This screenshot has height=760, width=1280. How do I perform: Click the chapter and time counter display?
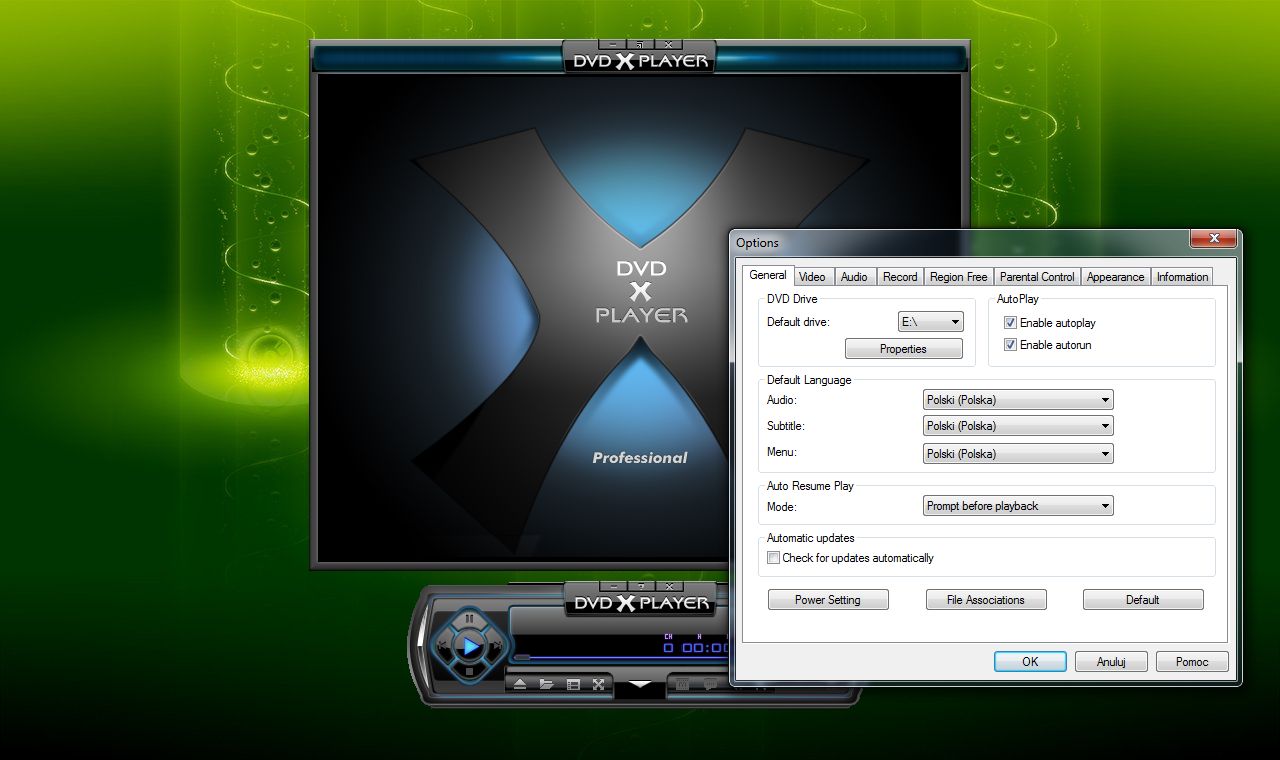click(696, 643)
